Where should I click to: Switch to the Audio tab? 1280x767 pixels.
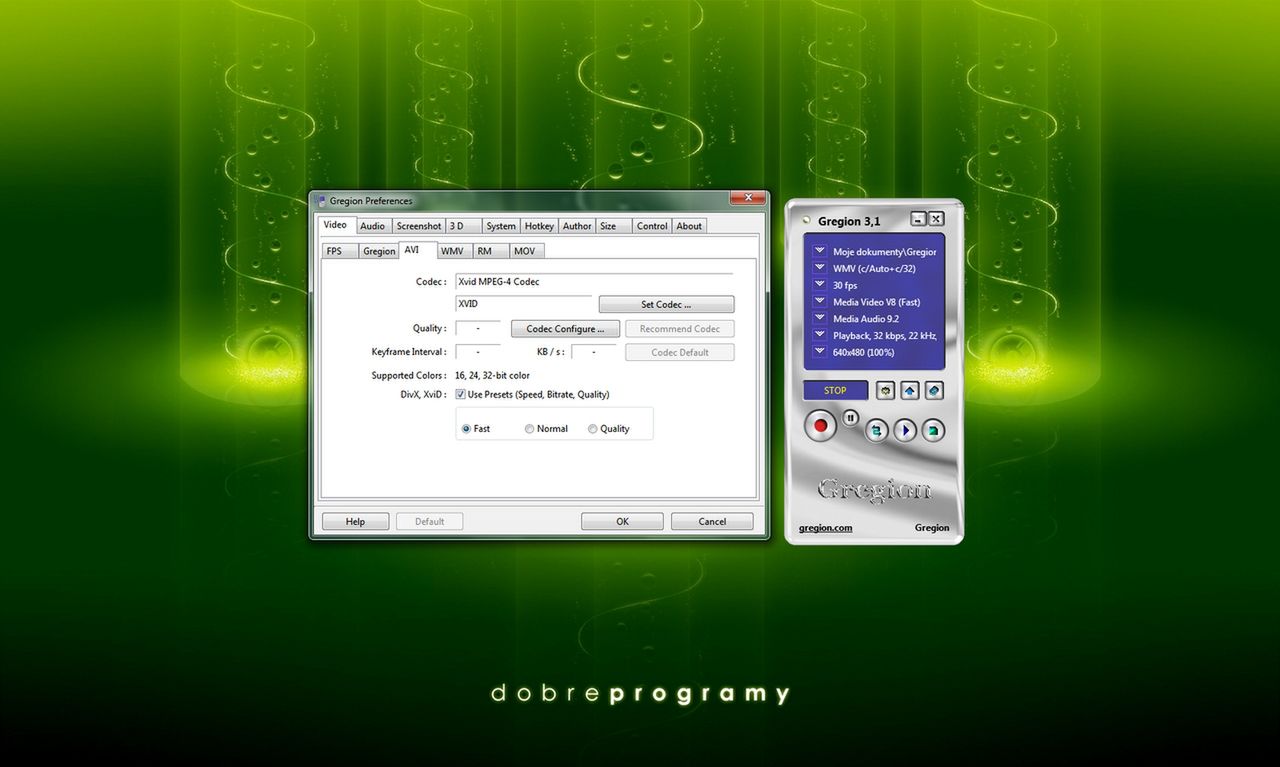pyautogui.click(x=373, y=226)
